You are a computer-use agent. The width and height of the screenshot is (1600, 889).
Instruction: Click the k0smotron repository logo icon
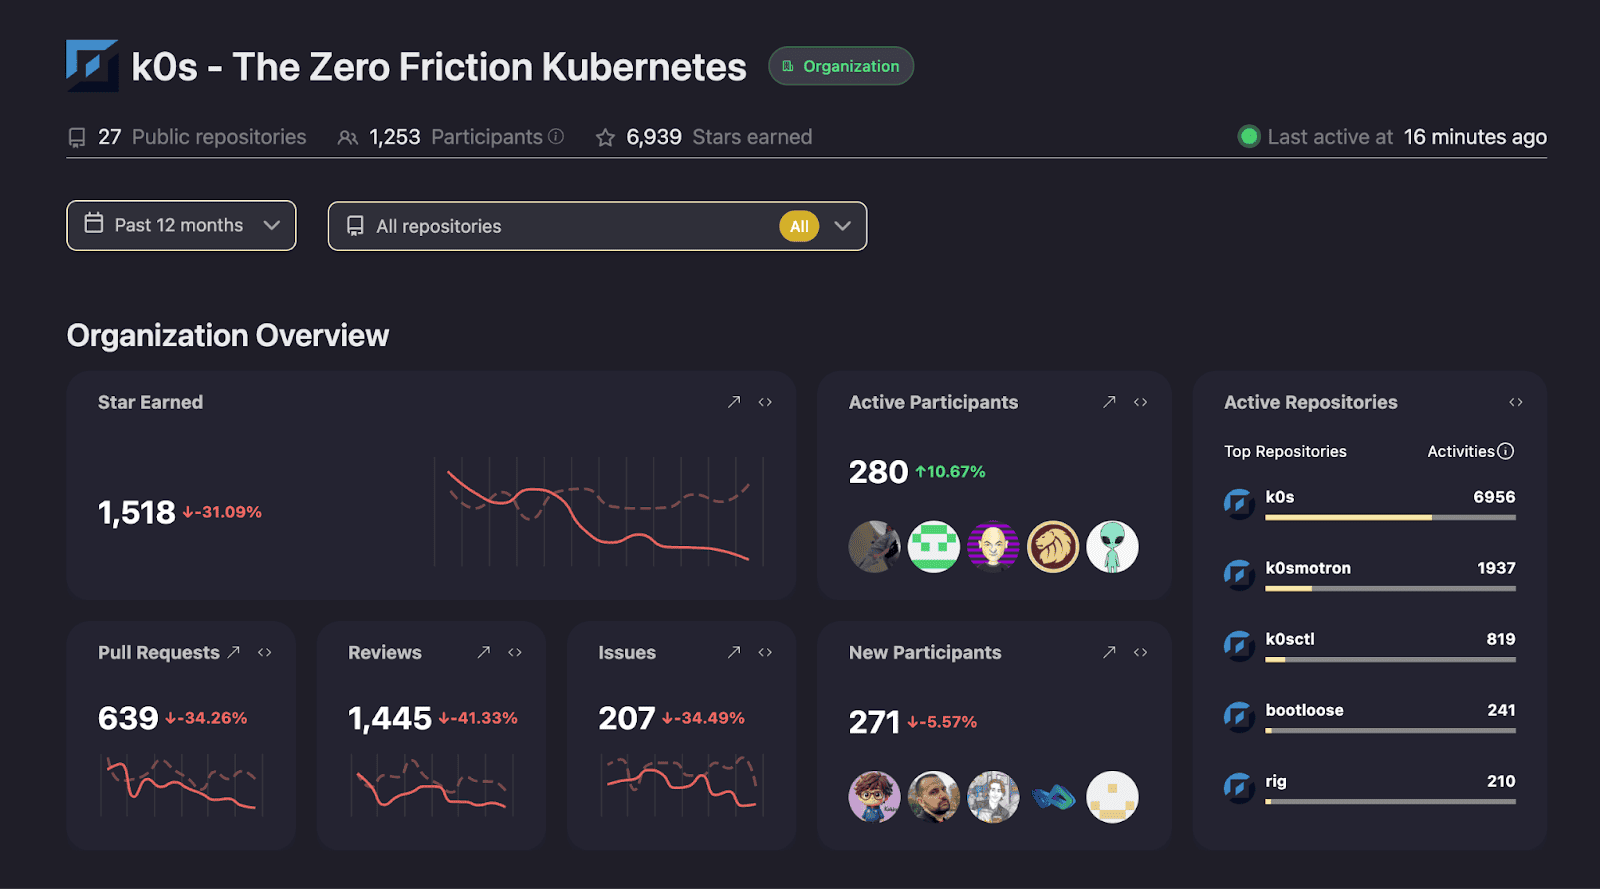pyautogui.click(x=1239, y=575)
